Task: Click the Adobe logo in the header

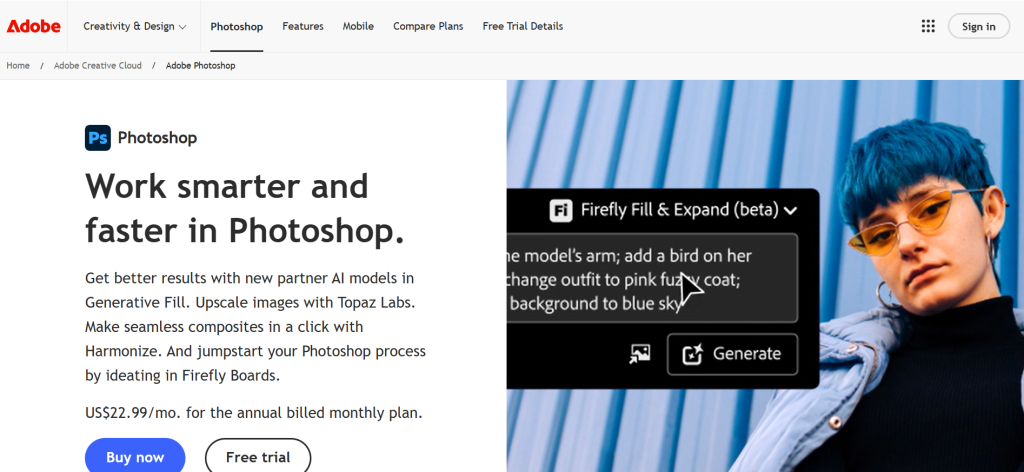Action: (x=34, y=26)
